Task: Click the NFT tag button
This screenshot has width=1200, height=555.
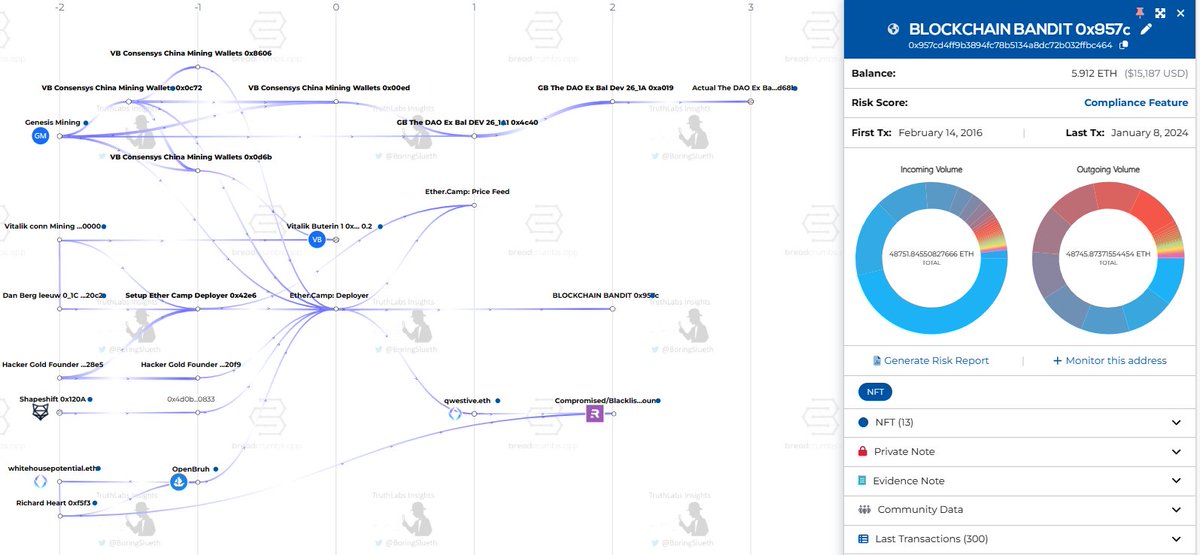Action: click(876, 392)
